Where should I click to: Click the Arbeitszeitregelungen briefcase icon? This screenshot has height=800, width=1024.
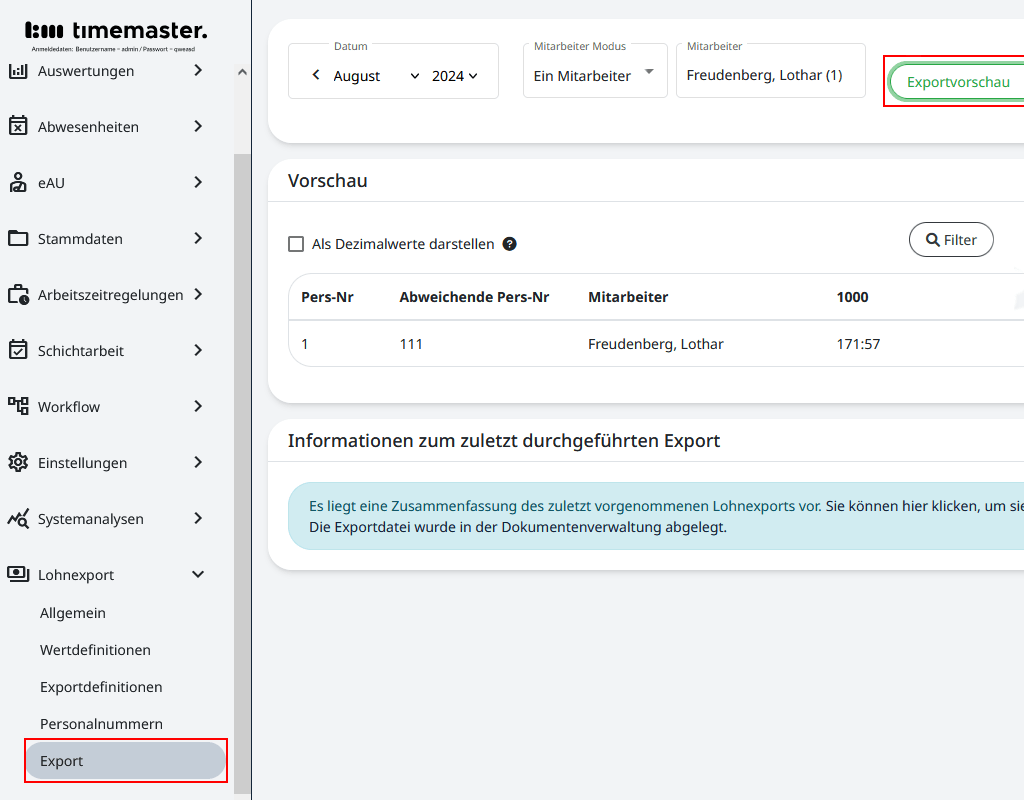click(x=18, y=295)
